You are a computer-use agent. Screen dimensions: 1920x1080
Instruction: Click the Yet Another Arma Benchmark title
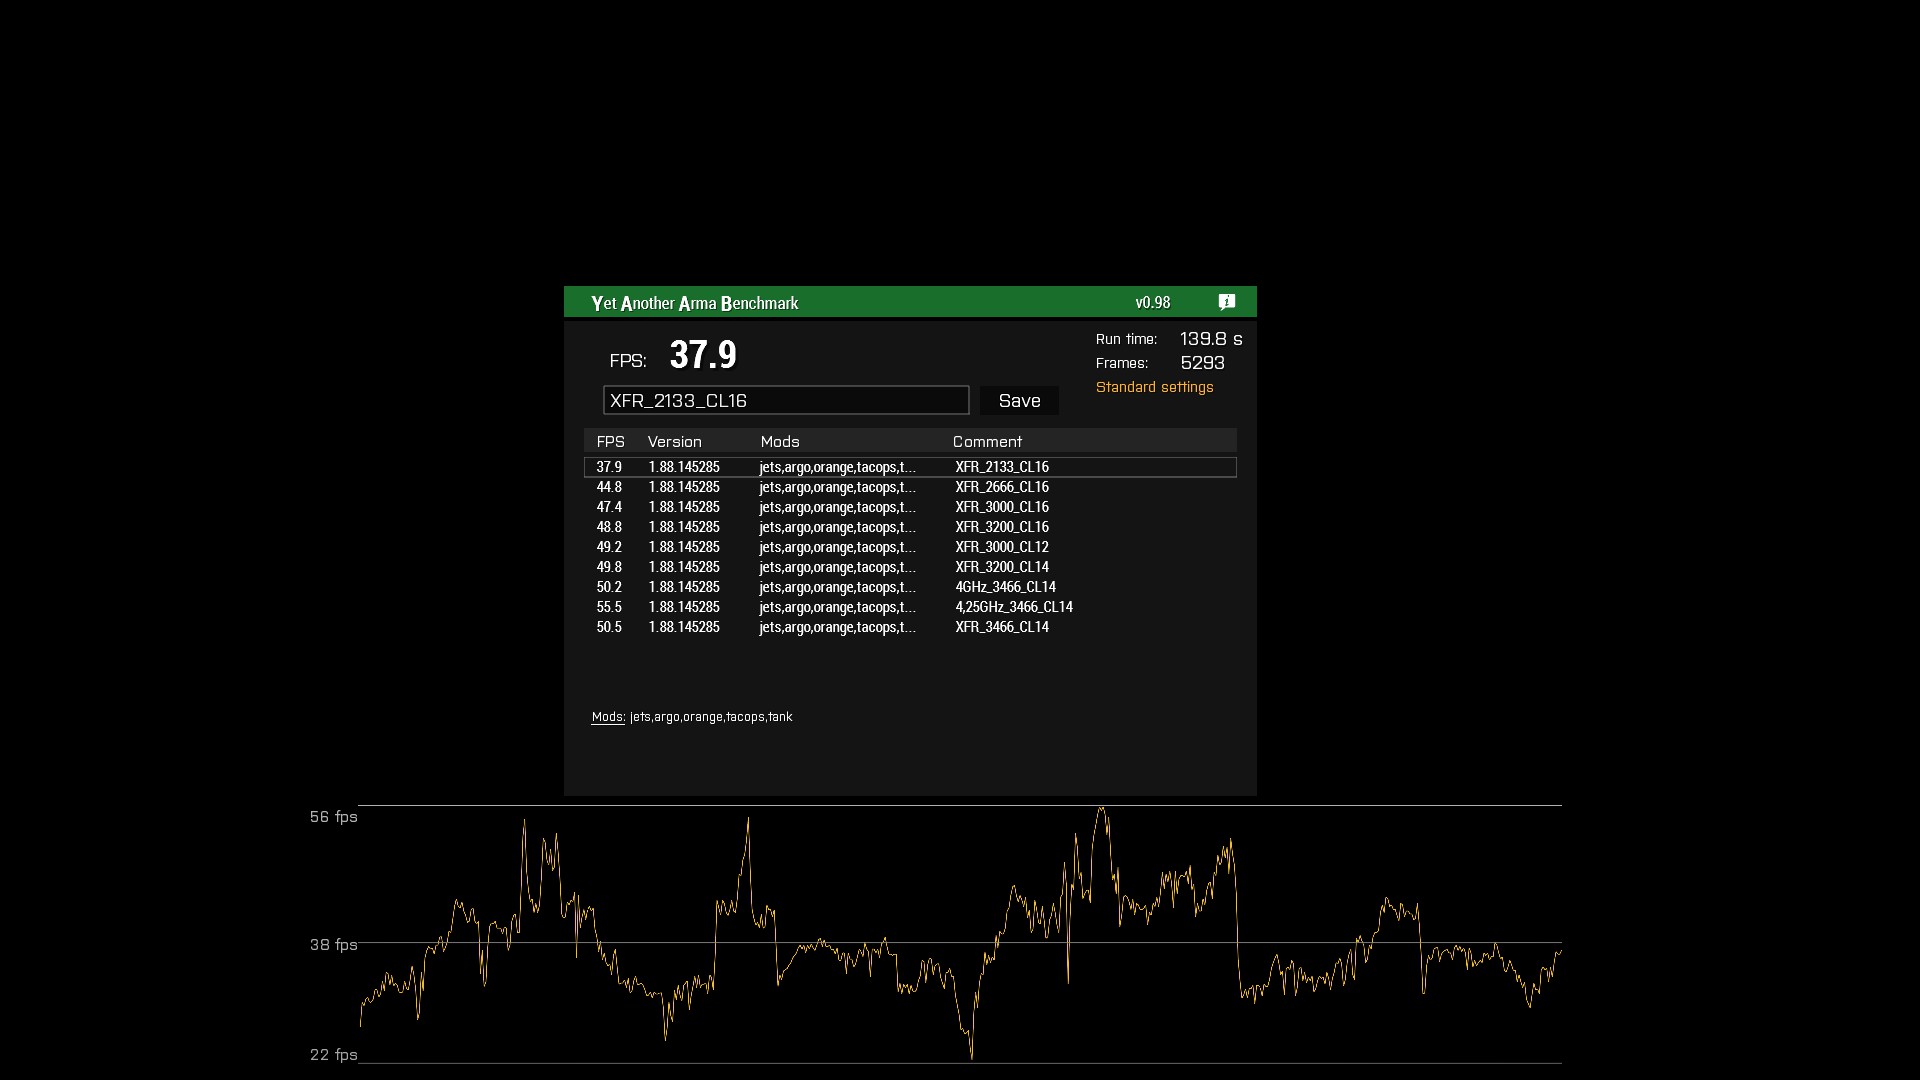point(695,303)
